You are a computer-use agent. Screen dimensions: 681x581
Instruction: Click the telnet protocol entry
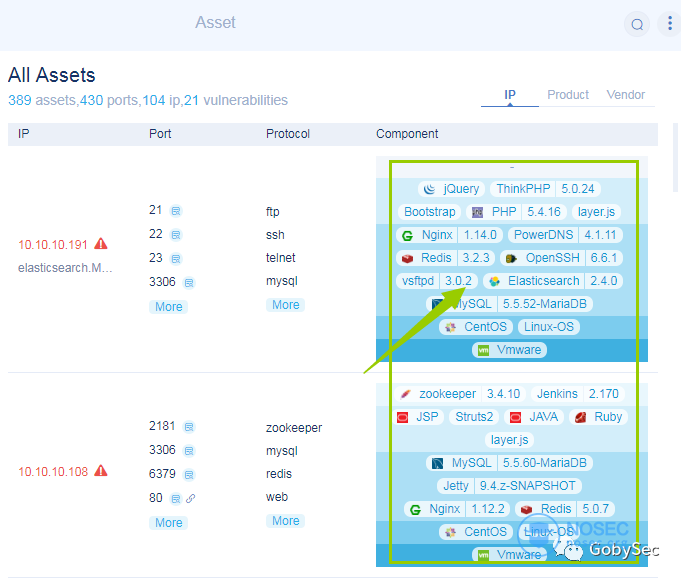coord(281,258)
